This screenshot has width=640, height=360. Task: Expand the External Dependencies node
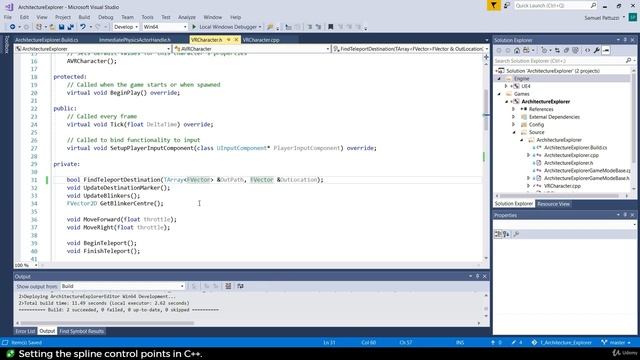pos(514,117)
